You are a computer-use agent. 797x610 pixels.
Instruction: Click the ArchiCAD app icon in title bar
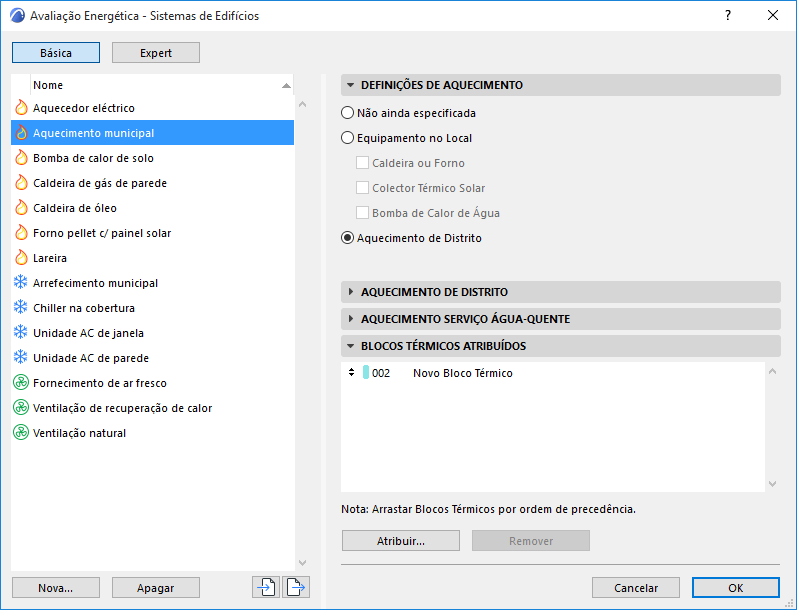pos(17,16)
